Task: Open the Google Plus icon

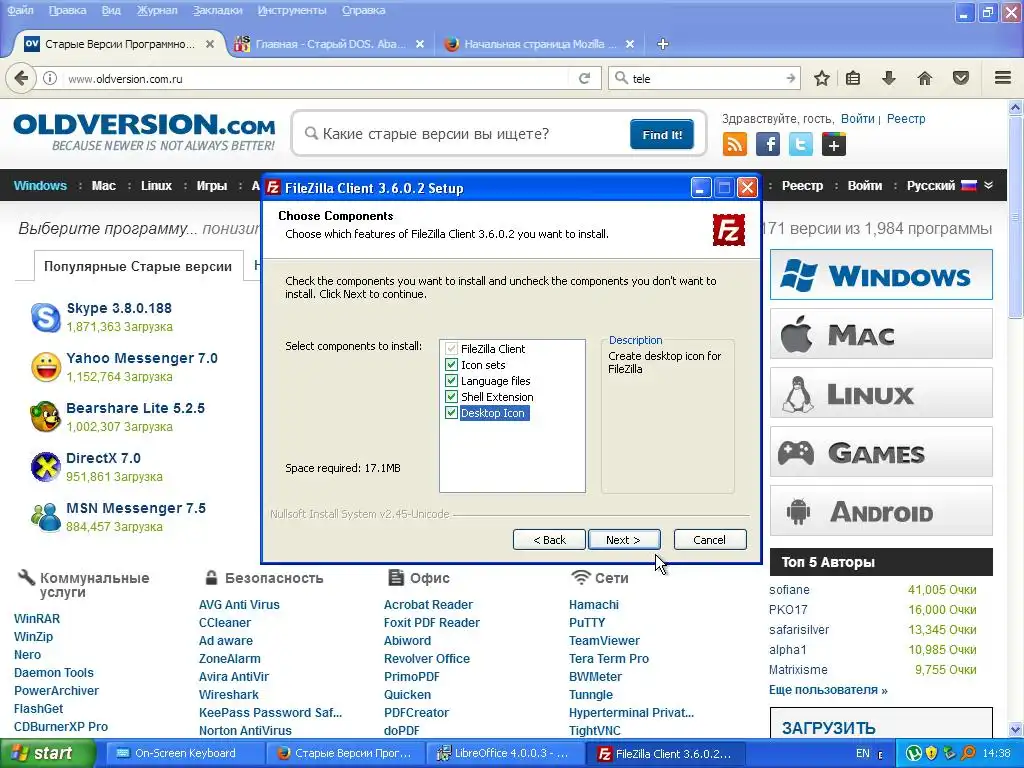Action: tap(834, 144)
